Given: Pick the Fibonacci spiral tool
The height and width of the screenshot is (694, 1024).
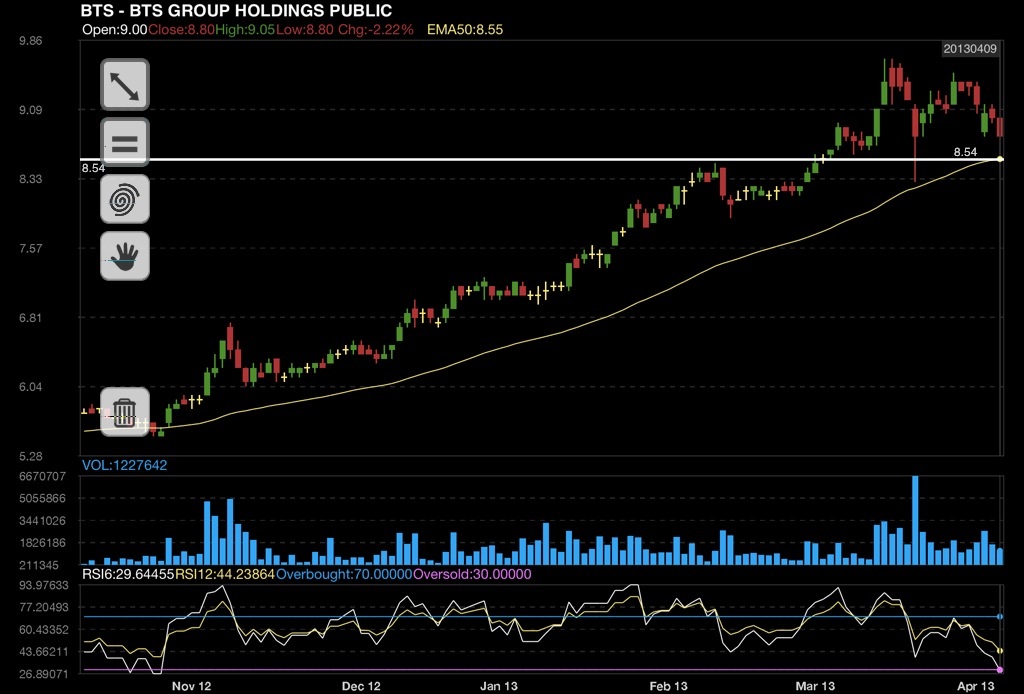Looking at the screenshot, I should pos(125,199).
